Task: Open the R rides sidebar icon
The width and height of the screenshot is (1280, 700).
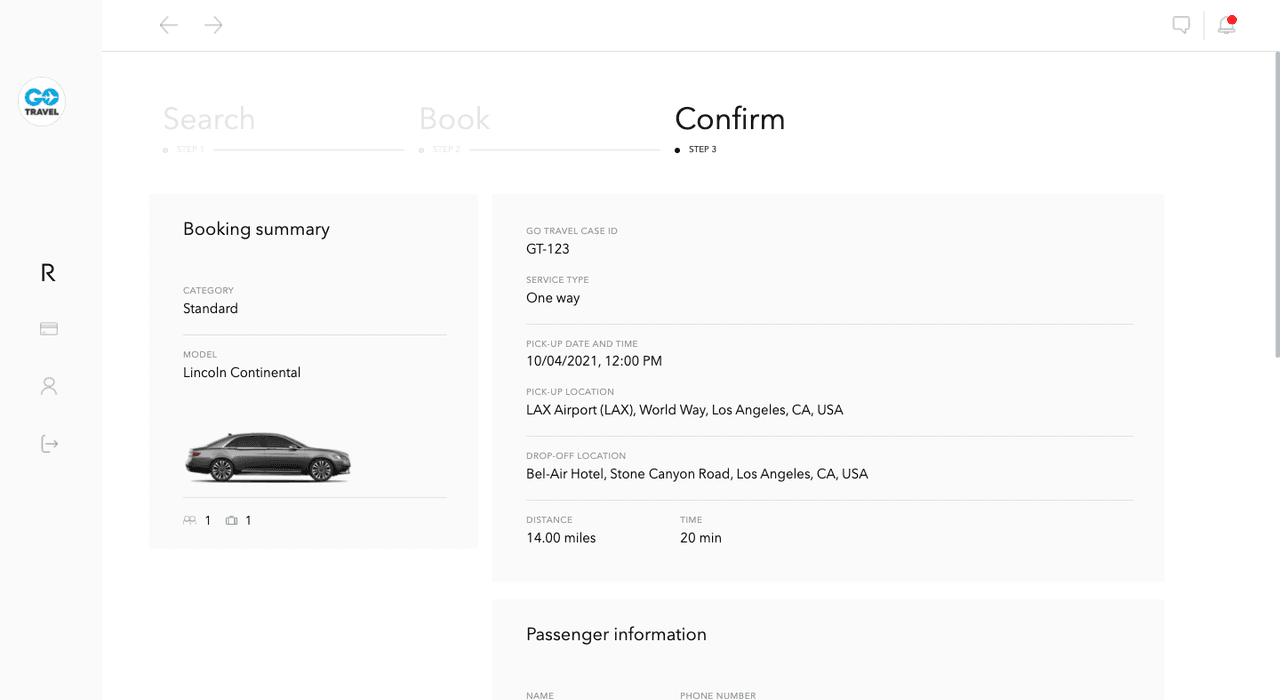Action: click(x=48, y=273)
